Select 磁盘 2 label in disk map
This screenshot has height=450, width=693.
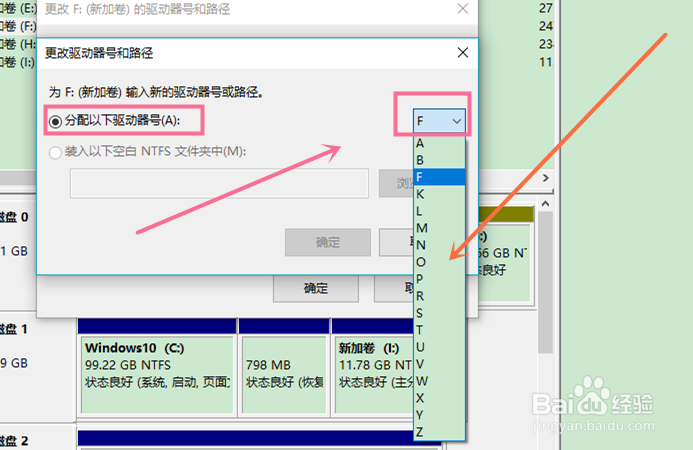coord(14,441)
